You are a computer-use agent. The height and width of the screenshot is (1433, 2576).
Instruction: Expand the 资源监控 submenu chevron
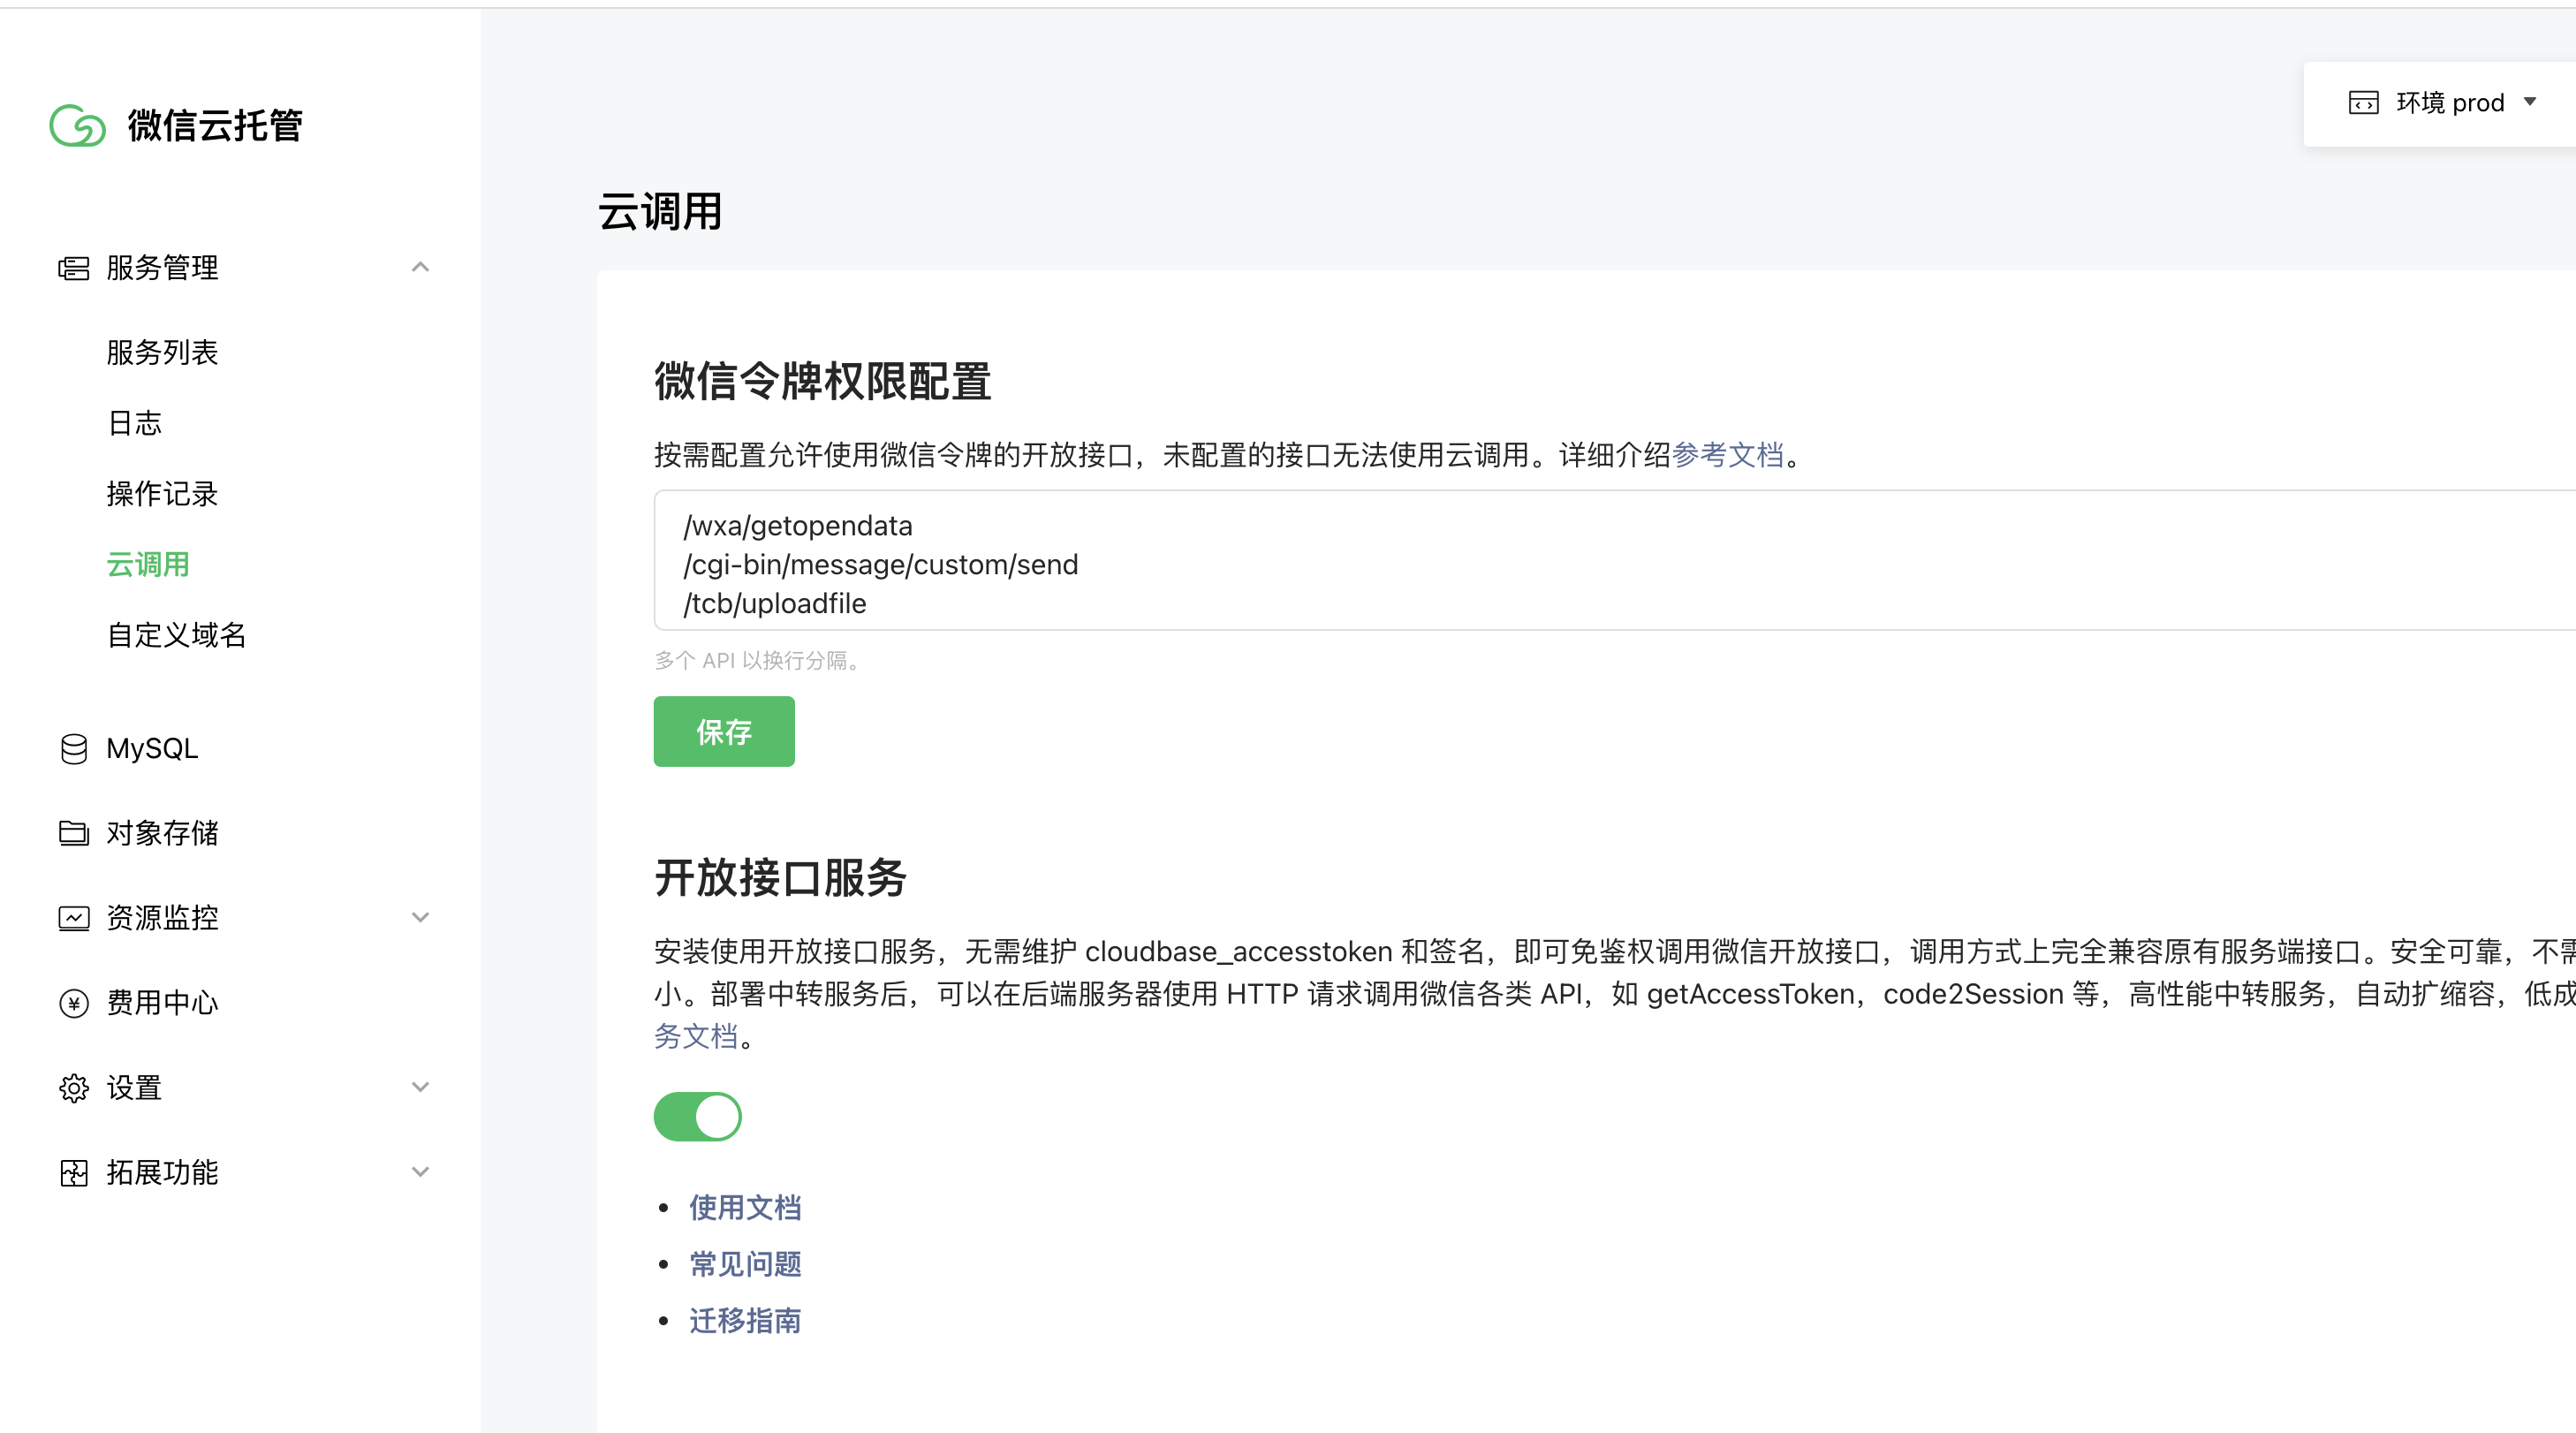(x=420, y=917)
